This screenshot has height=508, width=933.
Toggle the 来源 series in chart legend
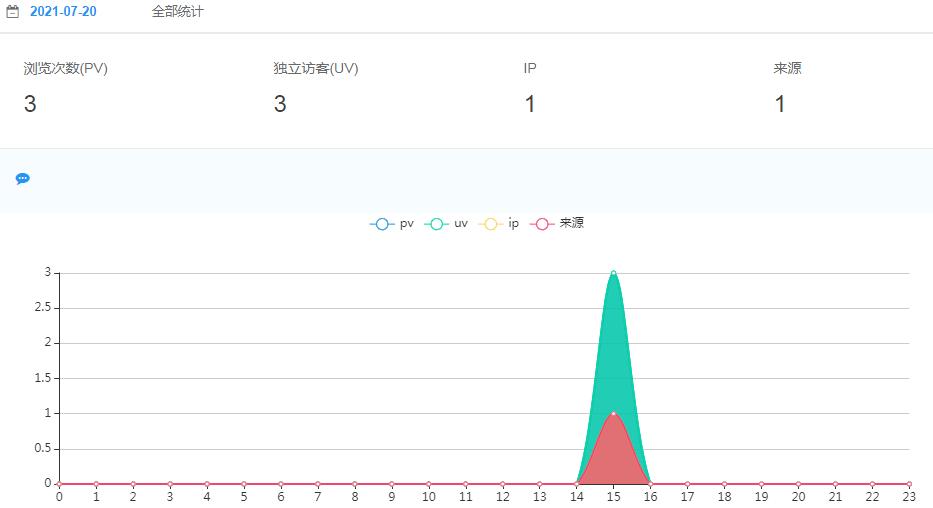557,224
